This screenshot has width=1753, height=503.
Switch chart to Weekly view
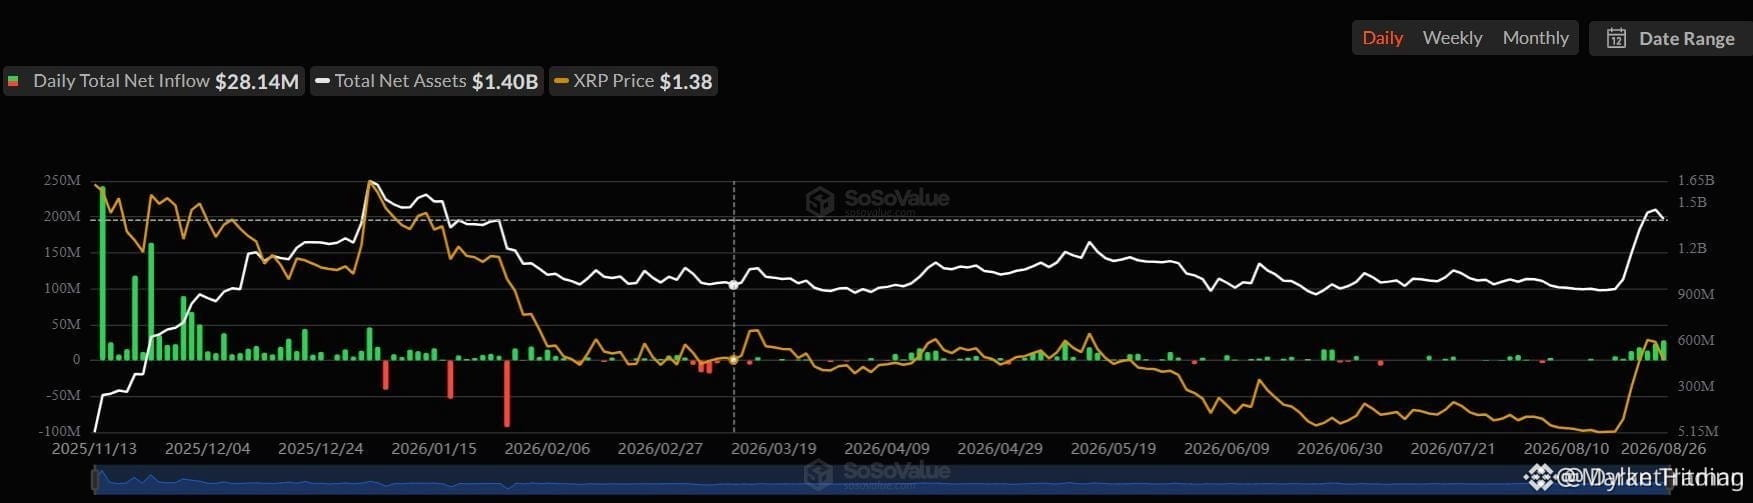coord(1452,38)
